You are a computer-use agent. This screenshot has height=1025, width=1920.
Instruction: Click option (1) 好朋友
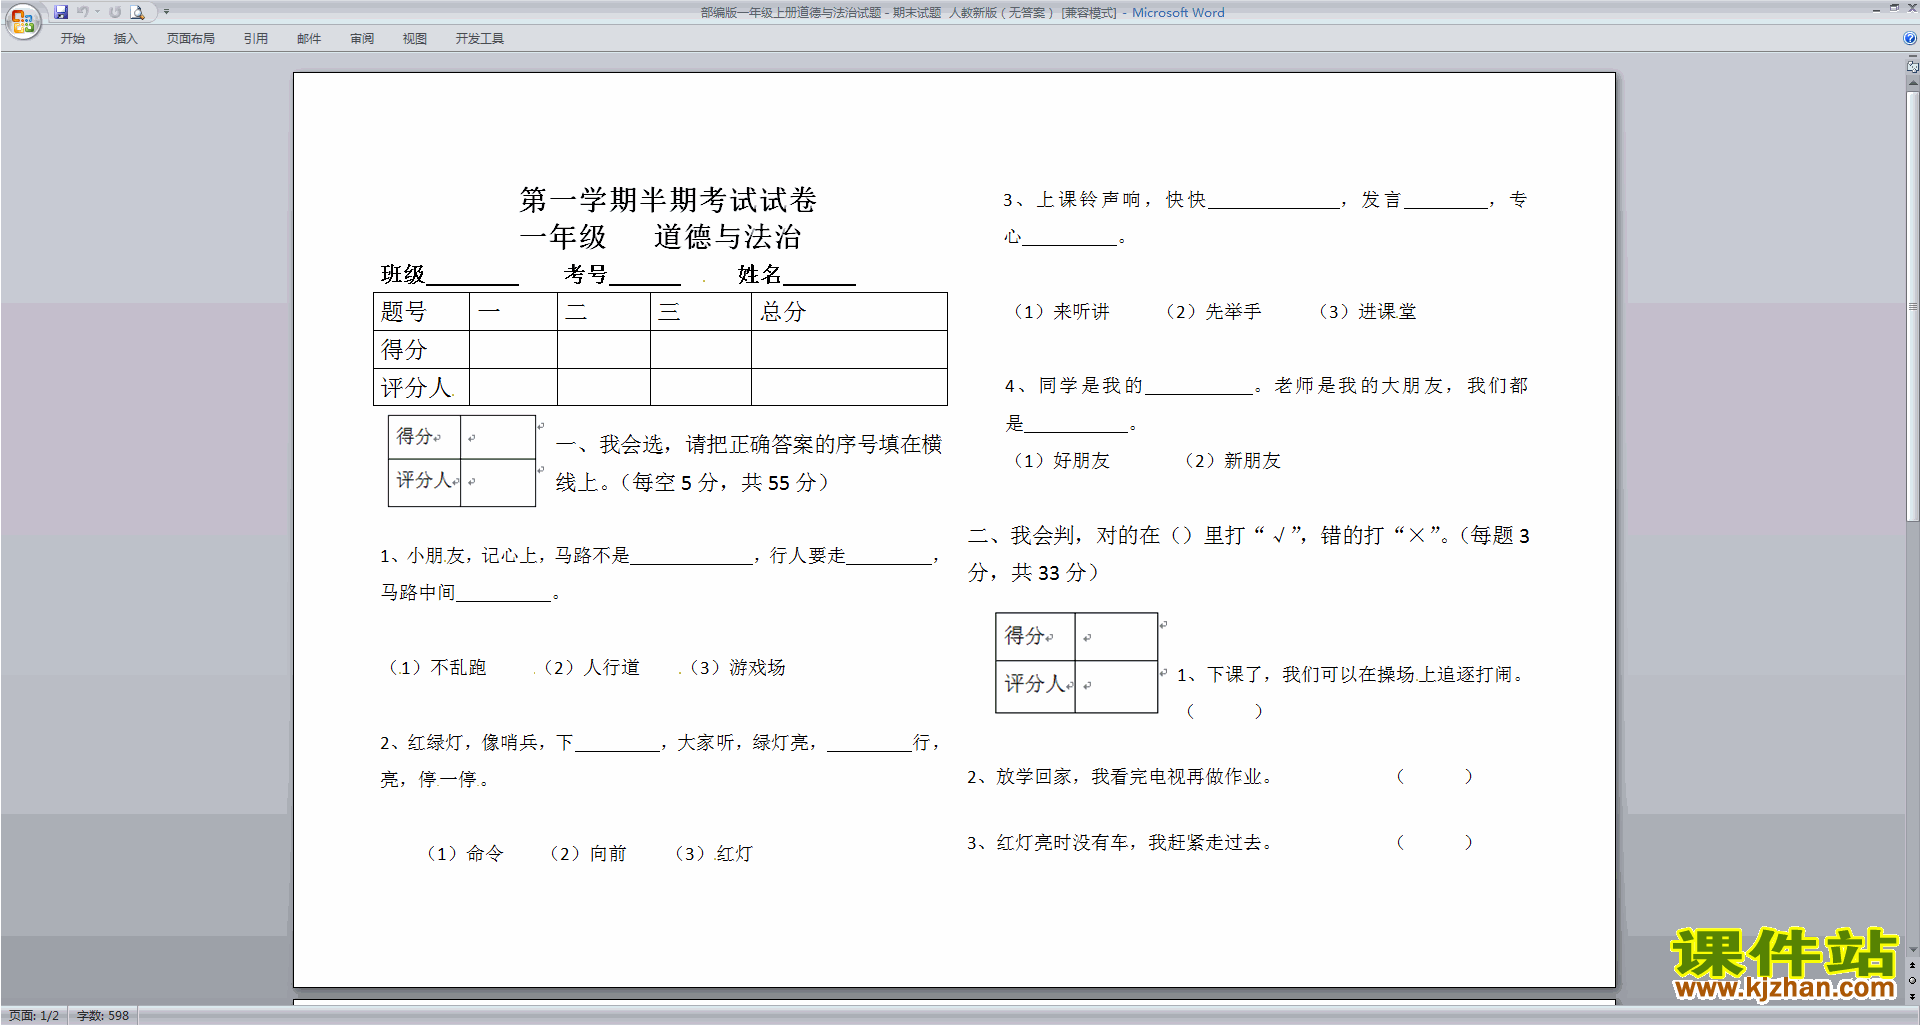tap(1061, 461)
